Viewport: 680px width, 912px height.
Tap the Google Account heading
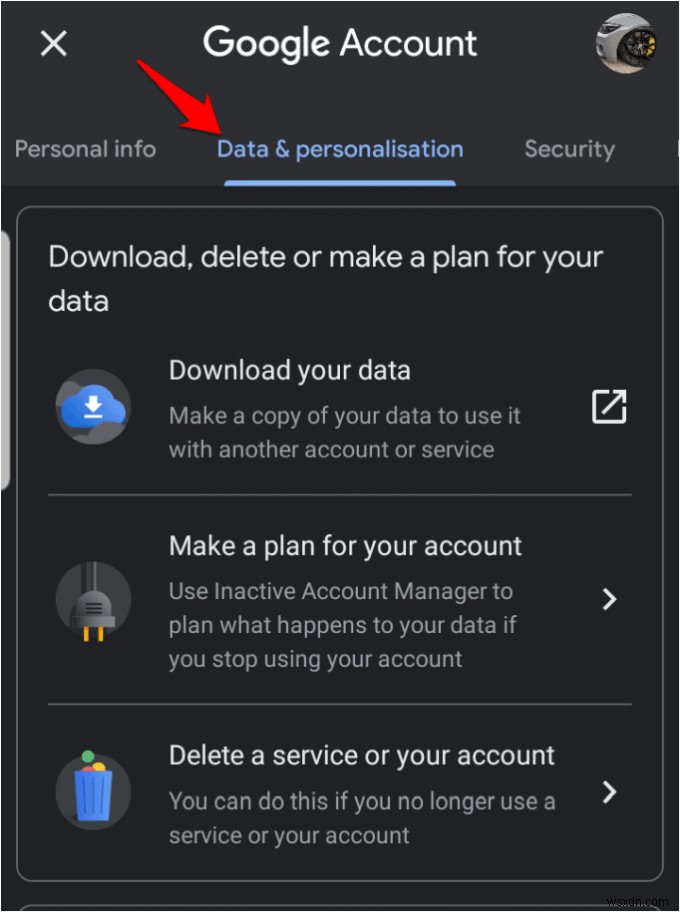click(340, 43)
